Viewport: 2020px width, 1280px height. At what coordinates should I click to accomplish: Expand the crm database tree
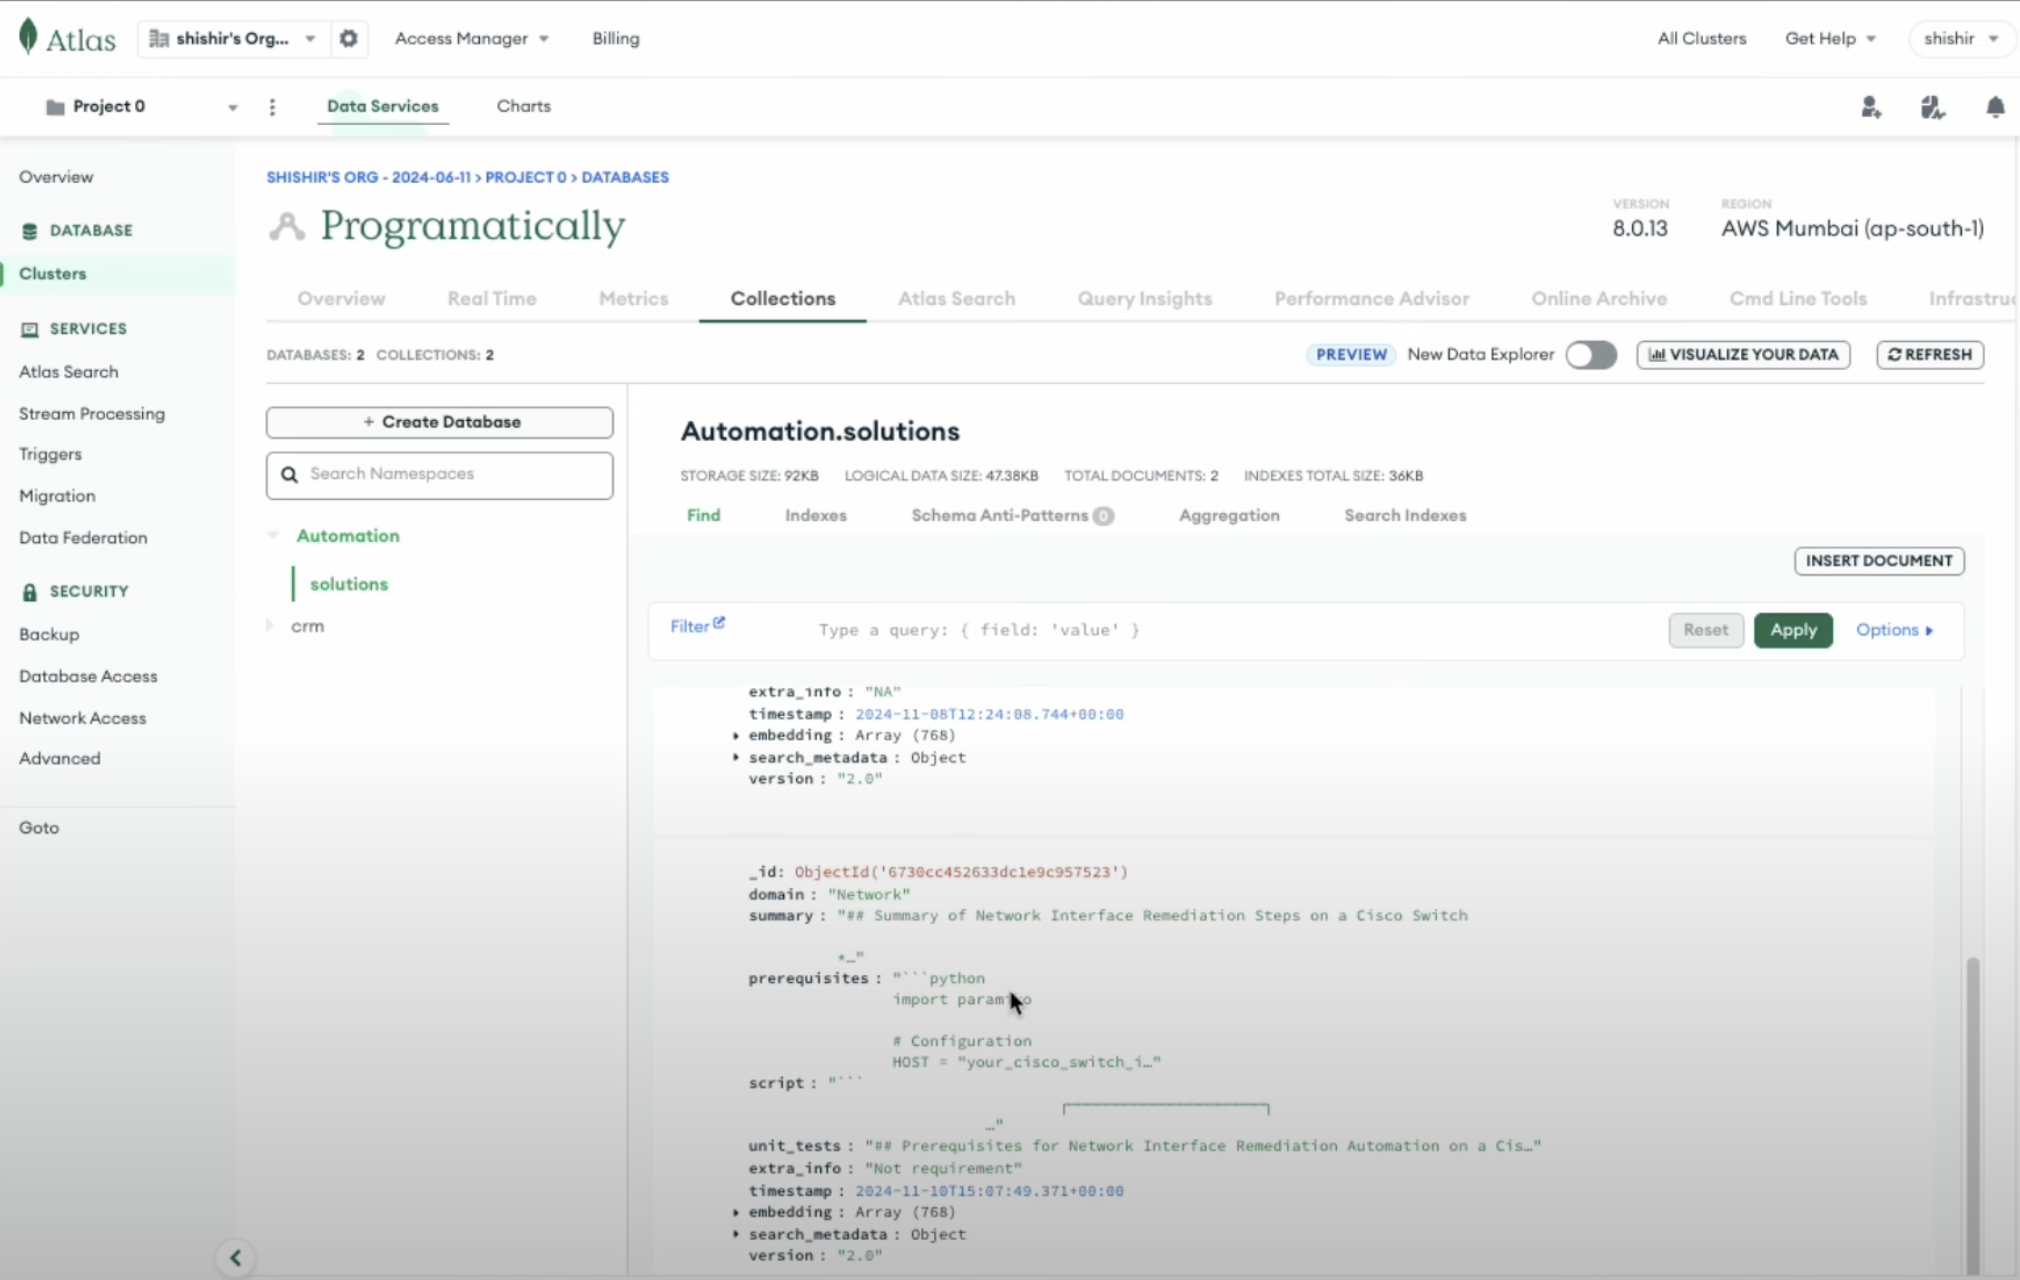pos(270,626)
